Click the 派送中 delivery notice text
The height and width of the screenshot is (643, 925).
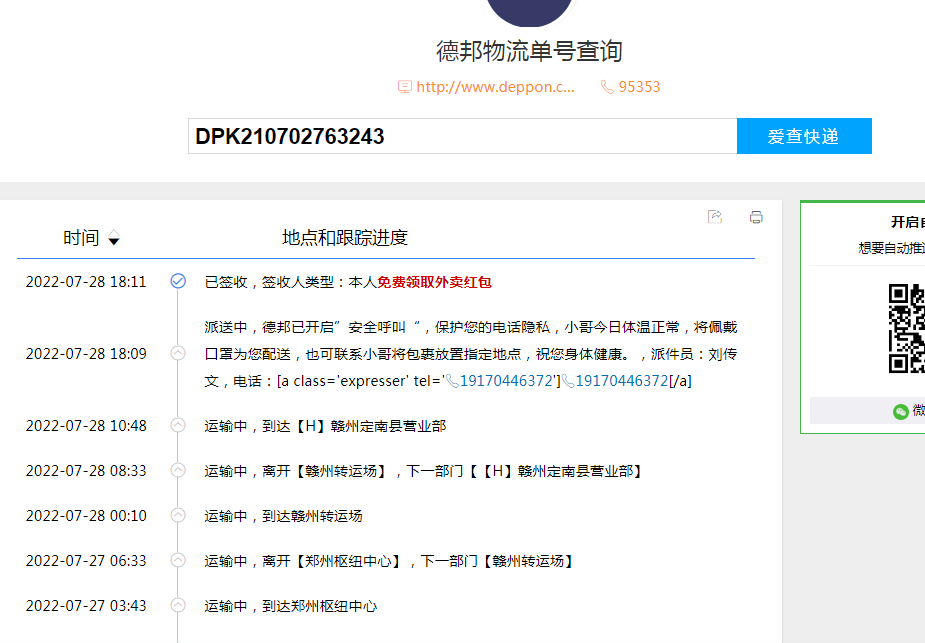(x=471, y=354)
